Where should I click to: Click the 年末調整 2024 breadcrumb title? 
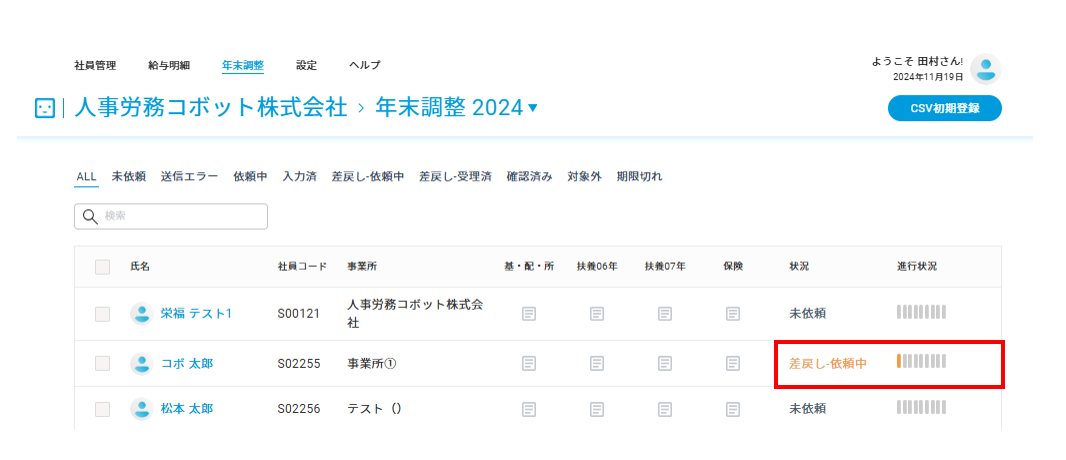[449, 107]
